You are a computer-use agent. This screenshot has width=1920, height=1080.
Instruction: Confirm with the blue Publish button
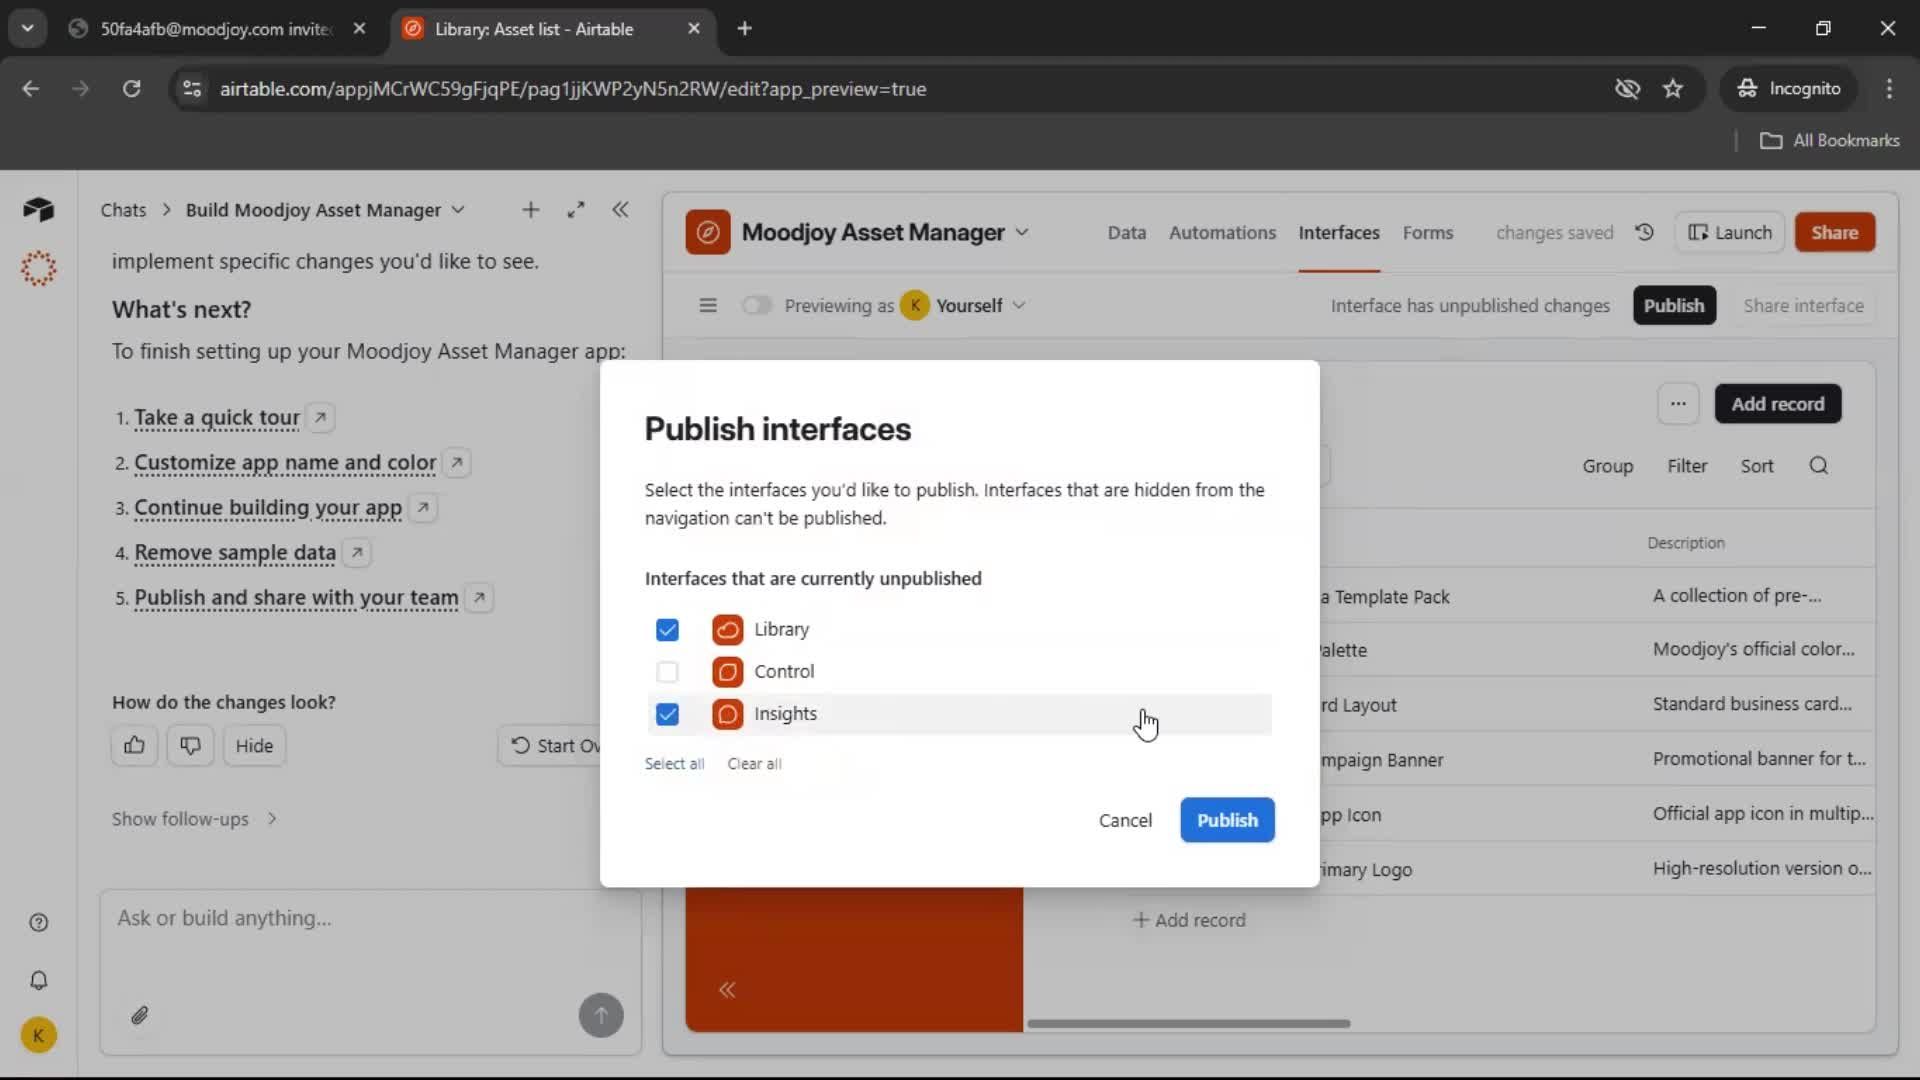pos(1227,820)
